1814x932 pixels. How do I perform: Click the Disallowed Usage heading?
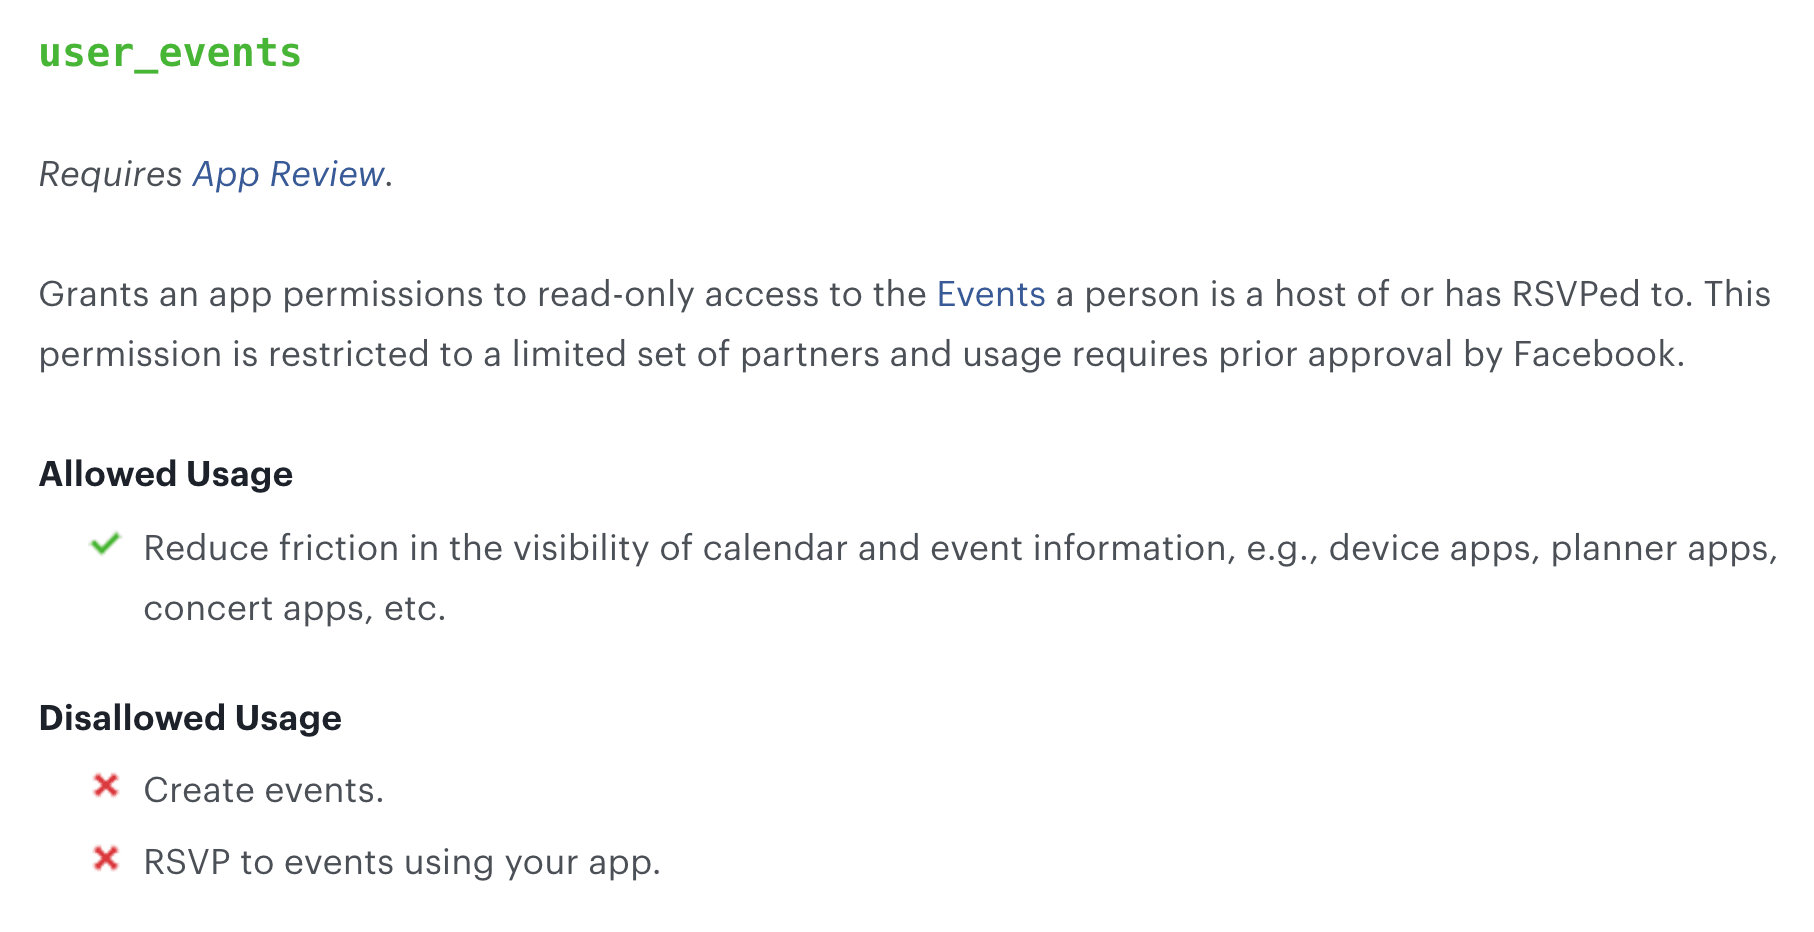(x=190, y=718)
